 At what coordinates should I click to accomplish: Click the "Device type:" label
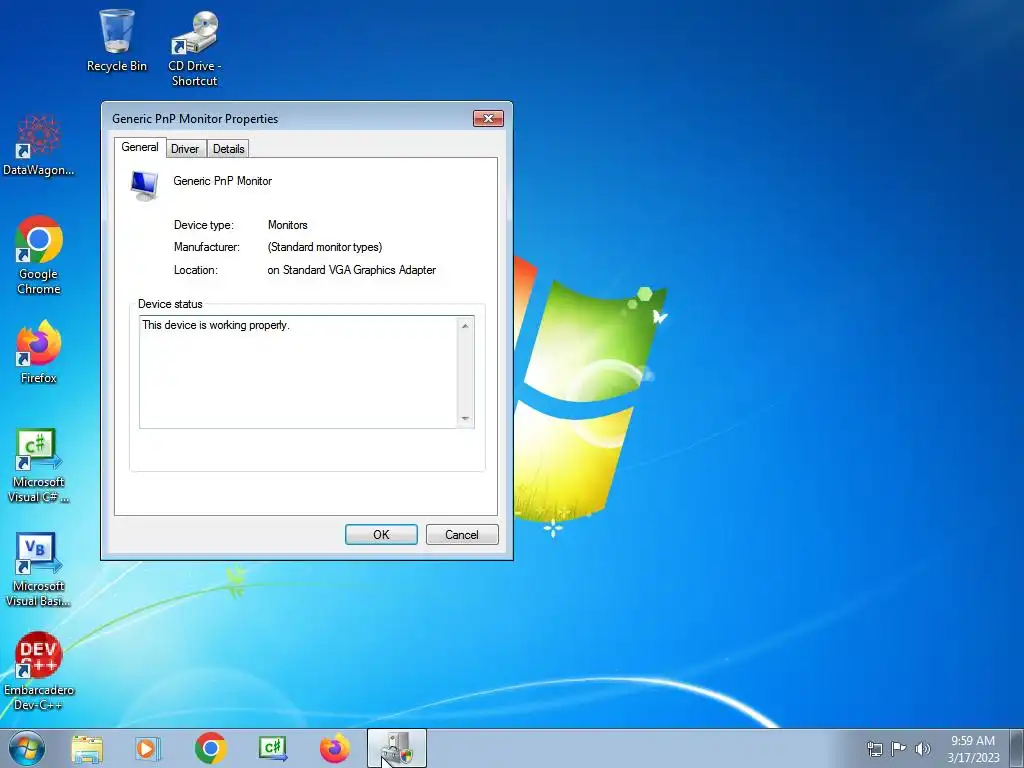pos(204,225)
